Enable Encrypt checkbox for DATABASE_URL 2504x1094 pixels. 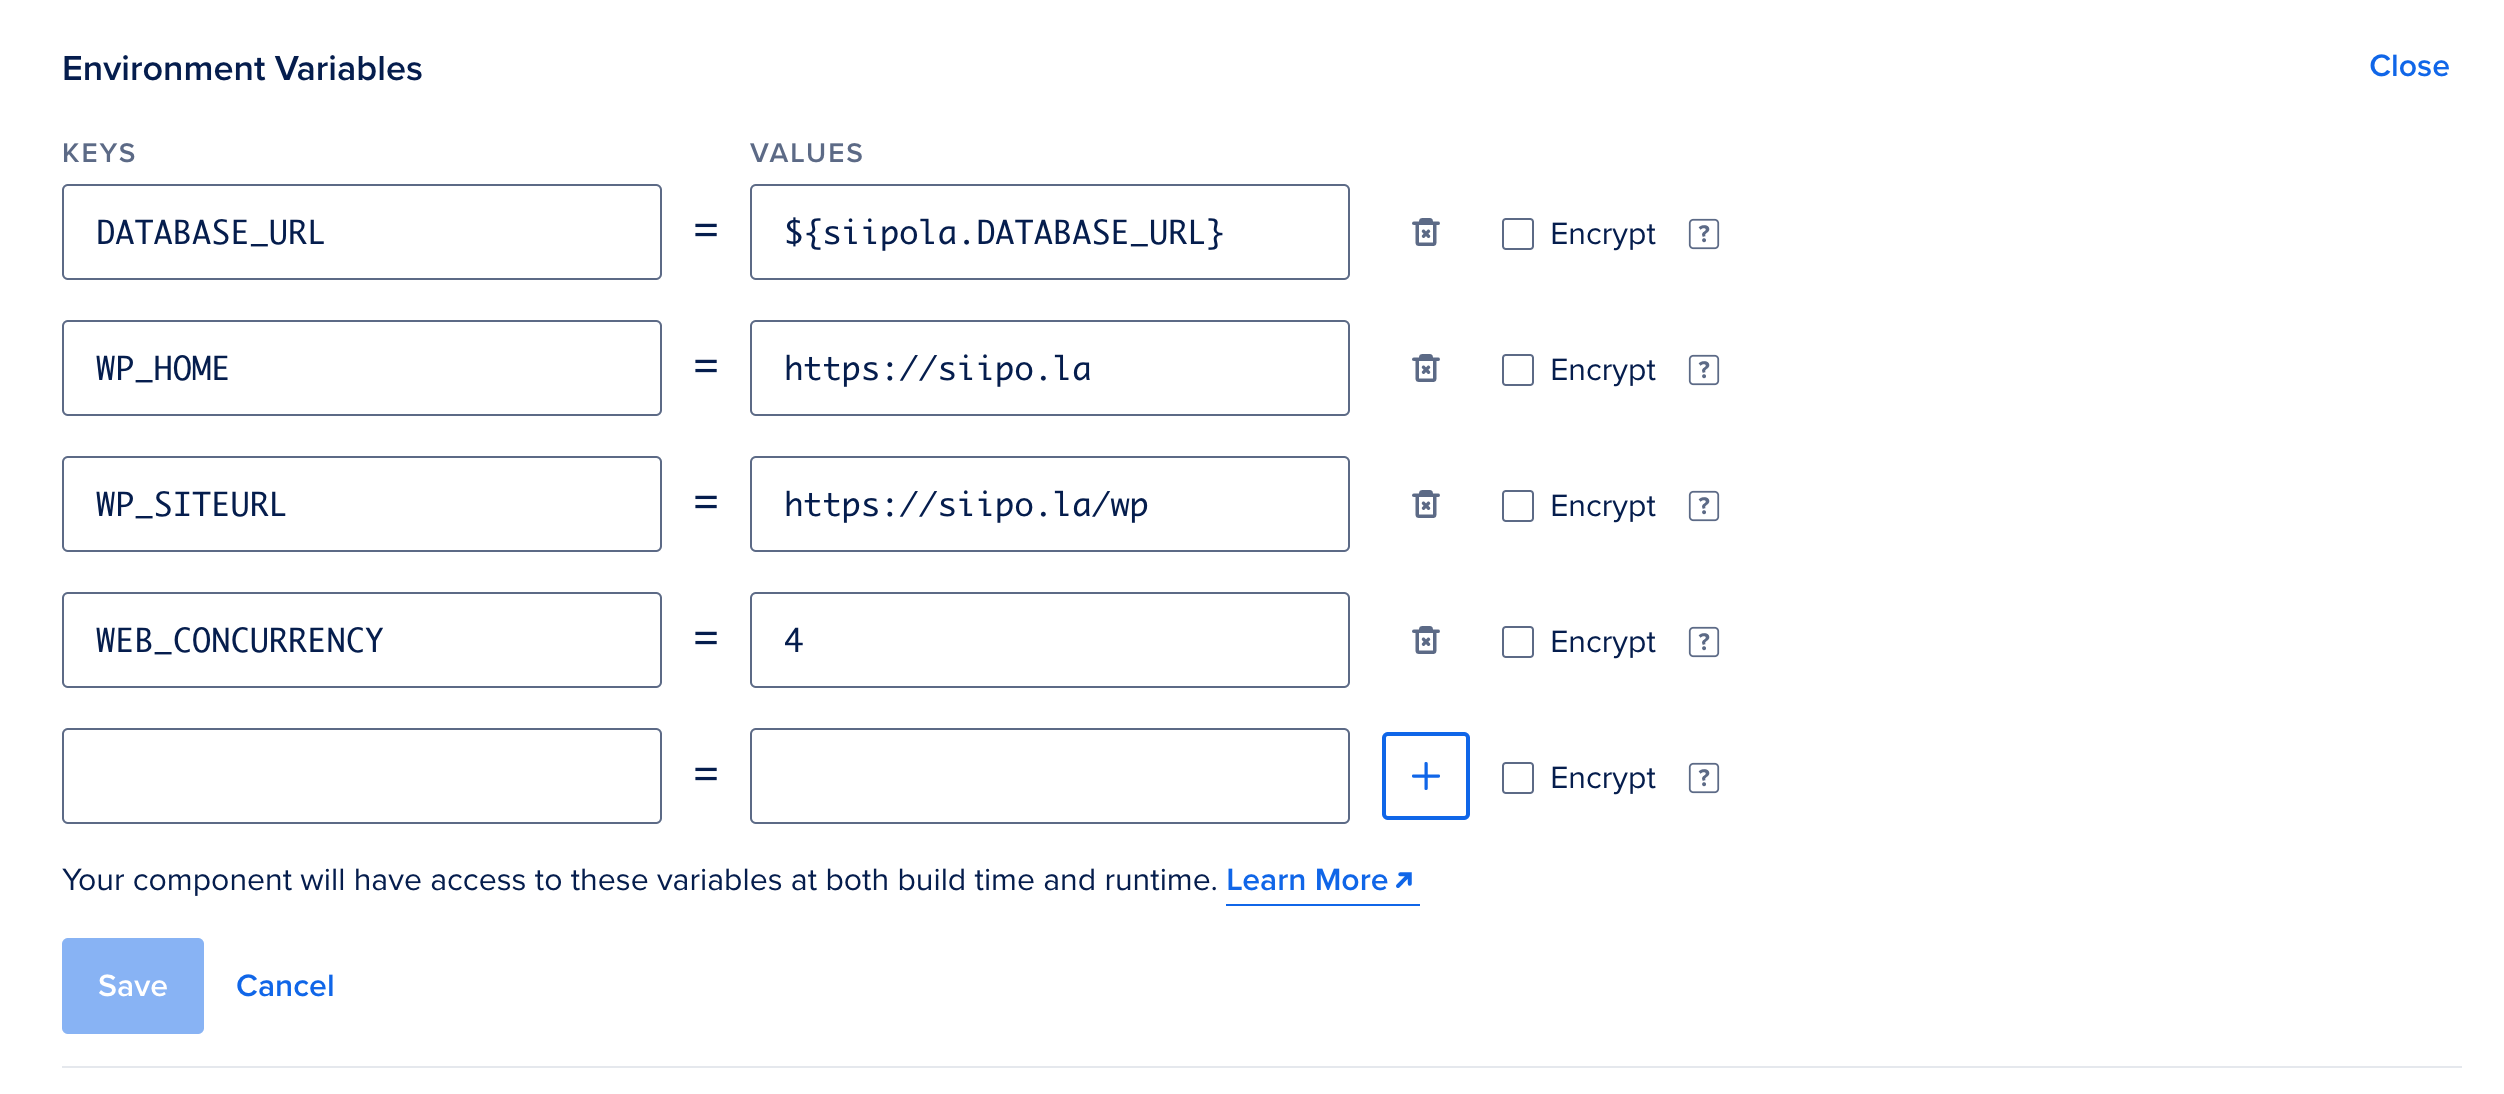(1517, 234)
